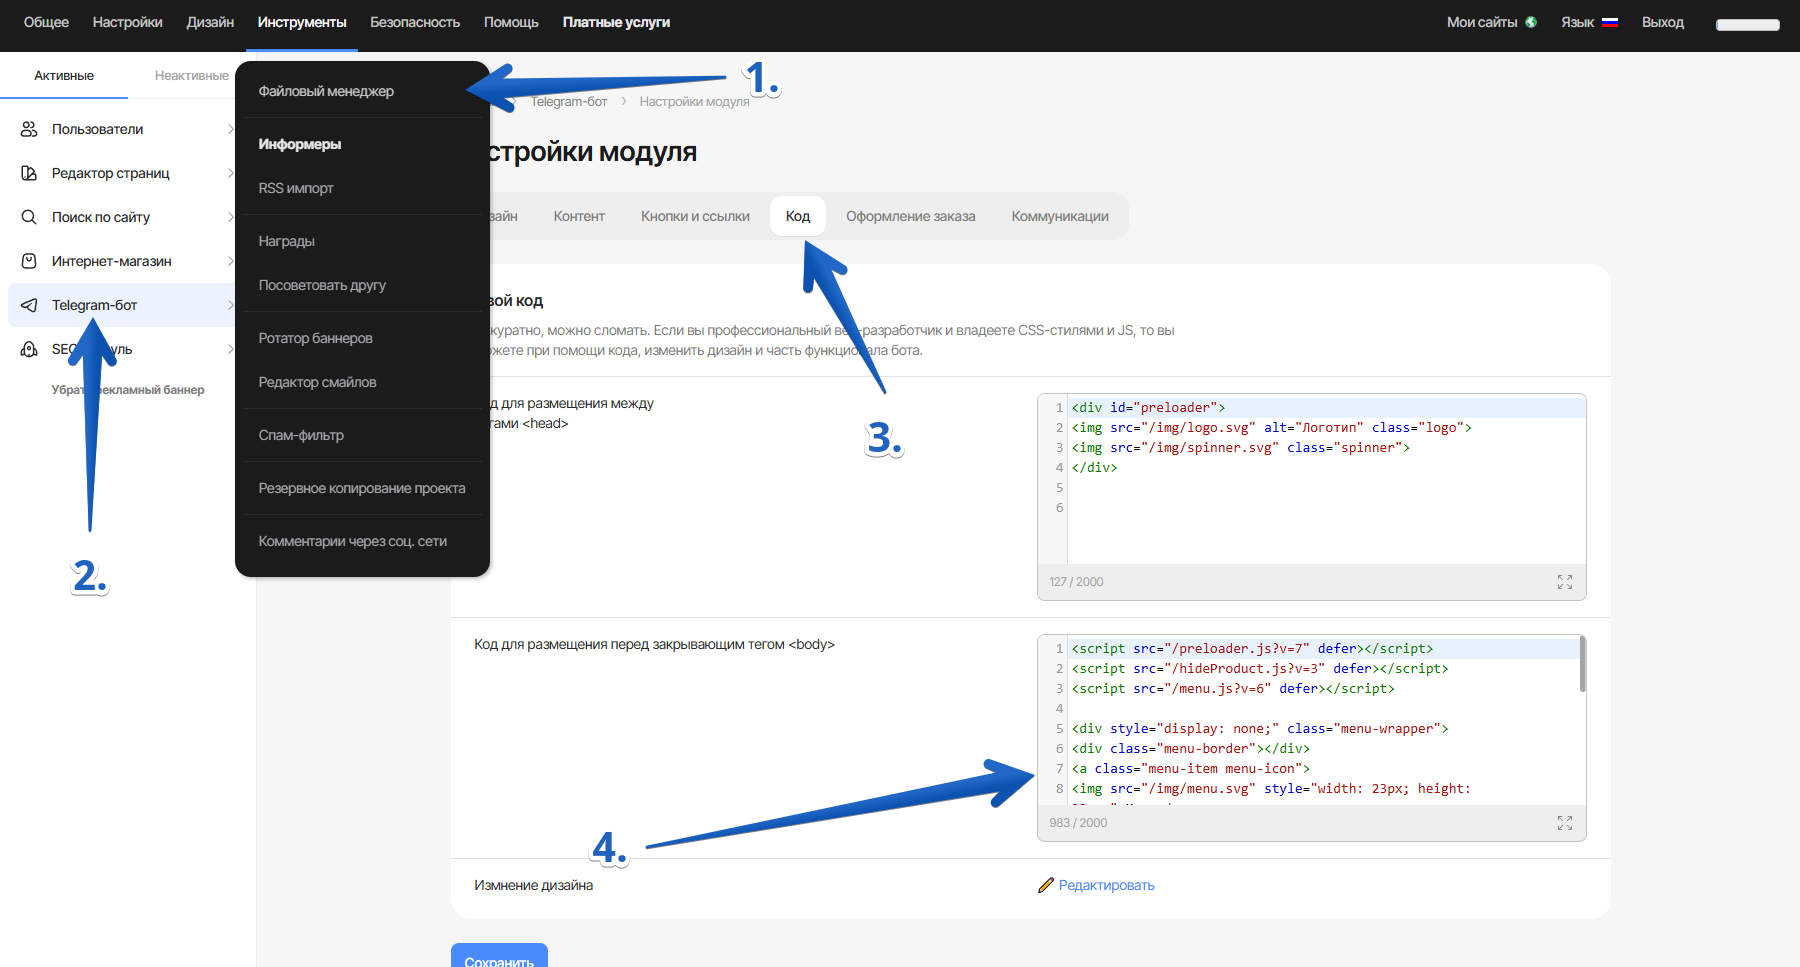Click the 127 / 2000 character counter
Image resolution: width=1800 pixels, height=967 pixels.
[x=1076, y=582]
